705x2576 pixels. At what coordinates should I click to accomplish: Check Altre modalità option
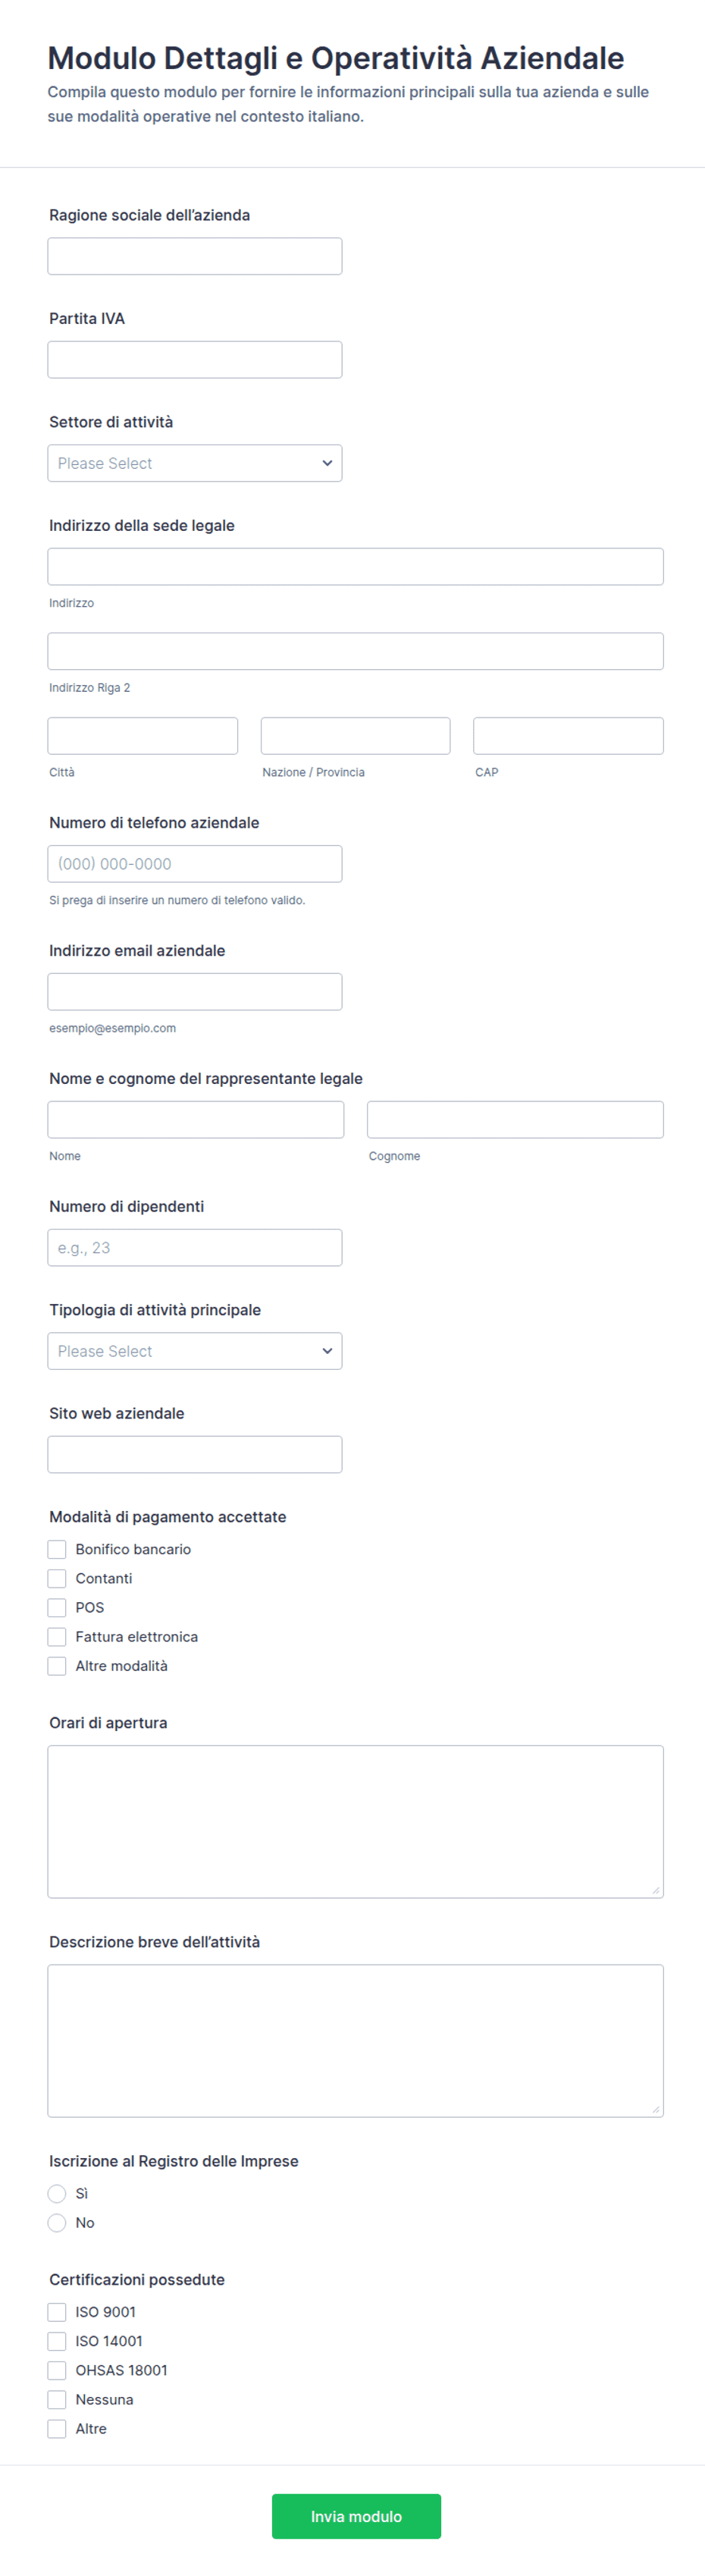(57, 1665)
